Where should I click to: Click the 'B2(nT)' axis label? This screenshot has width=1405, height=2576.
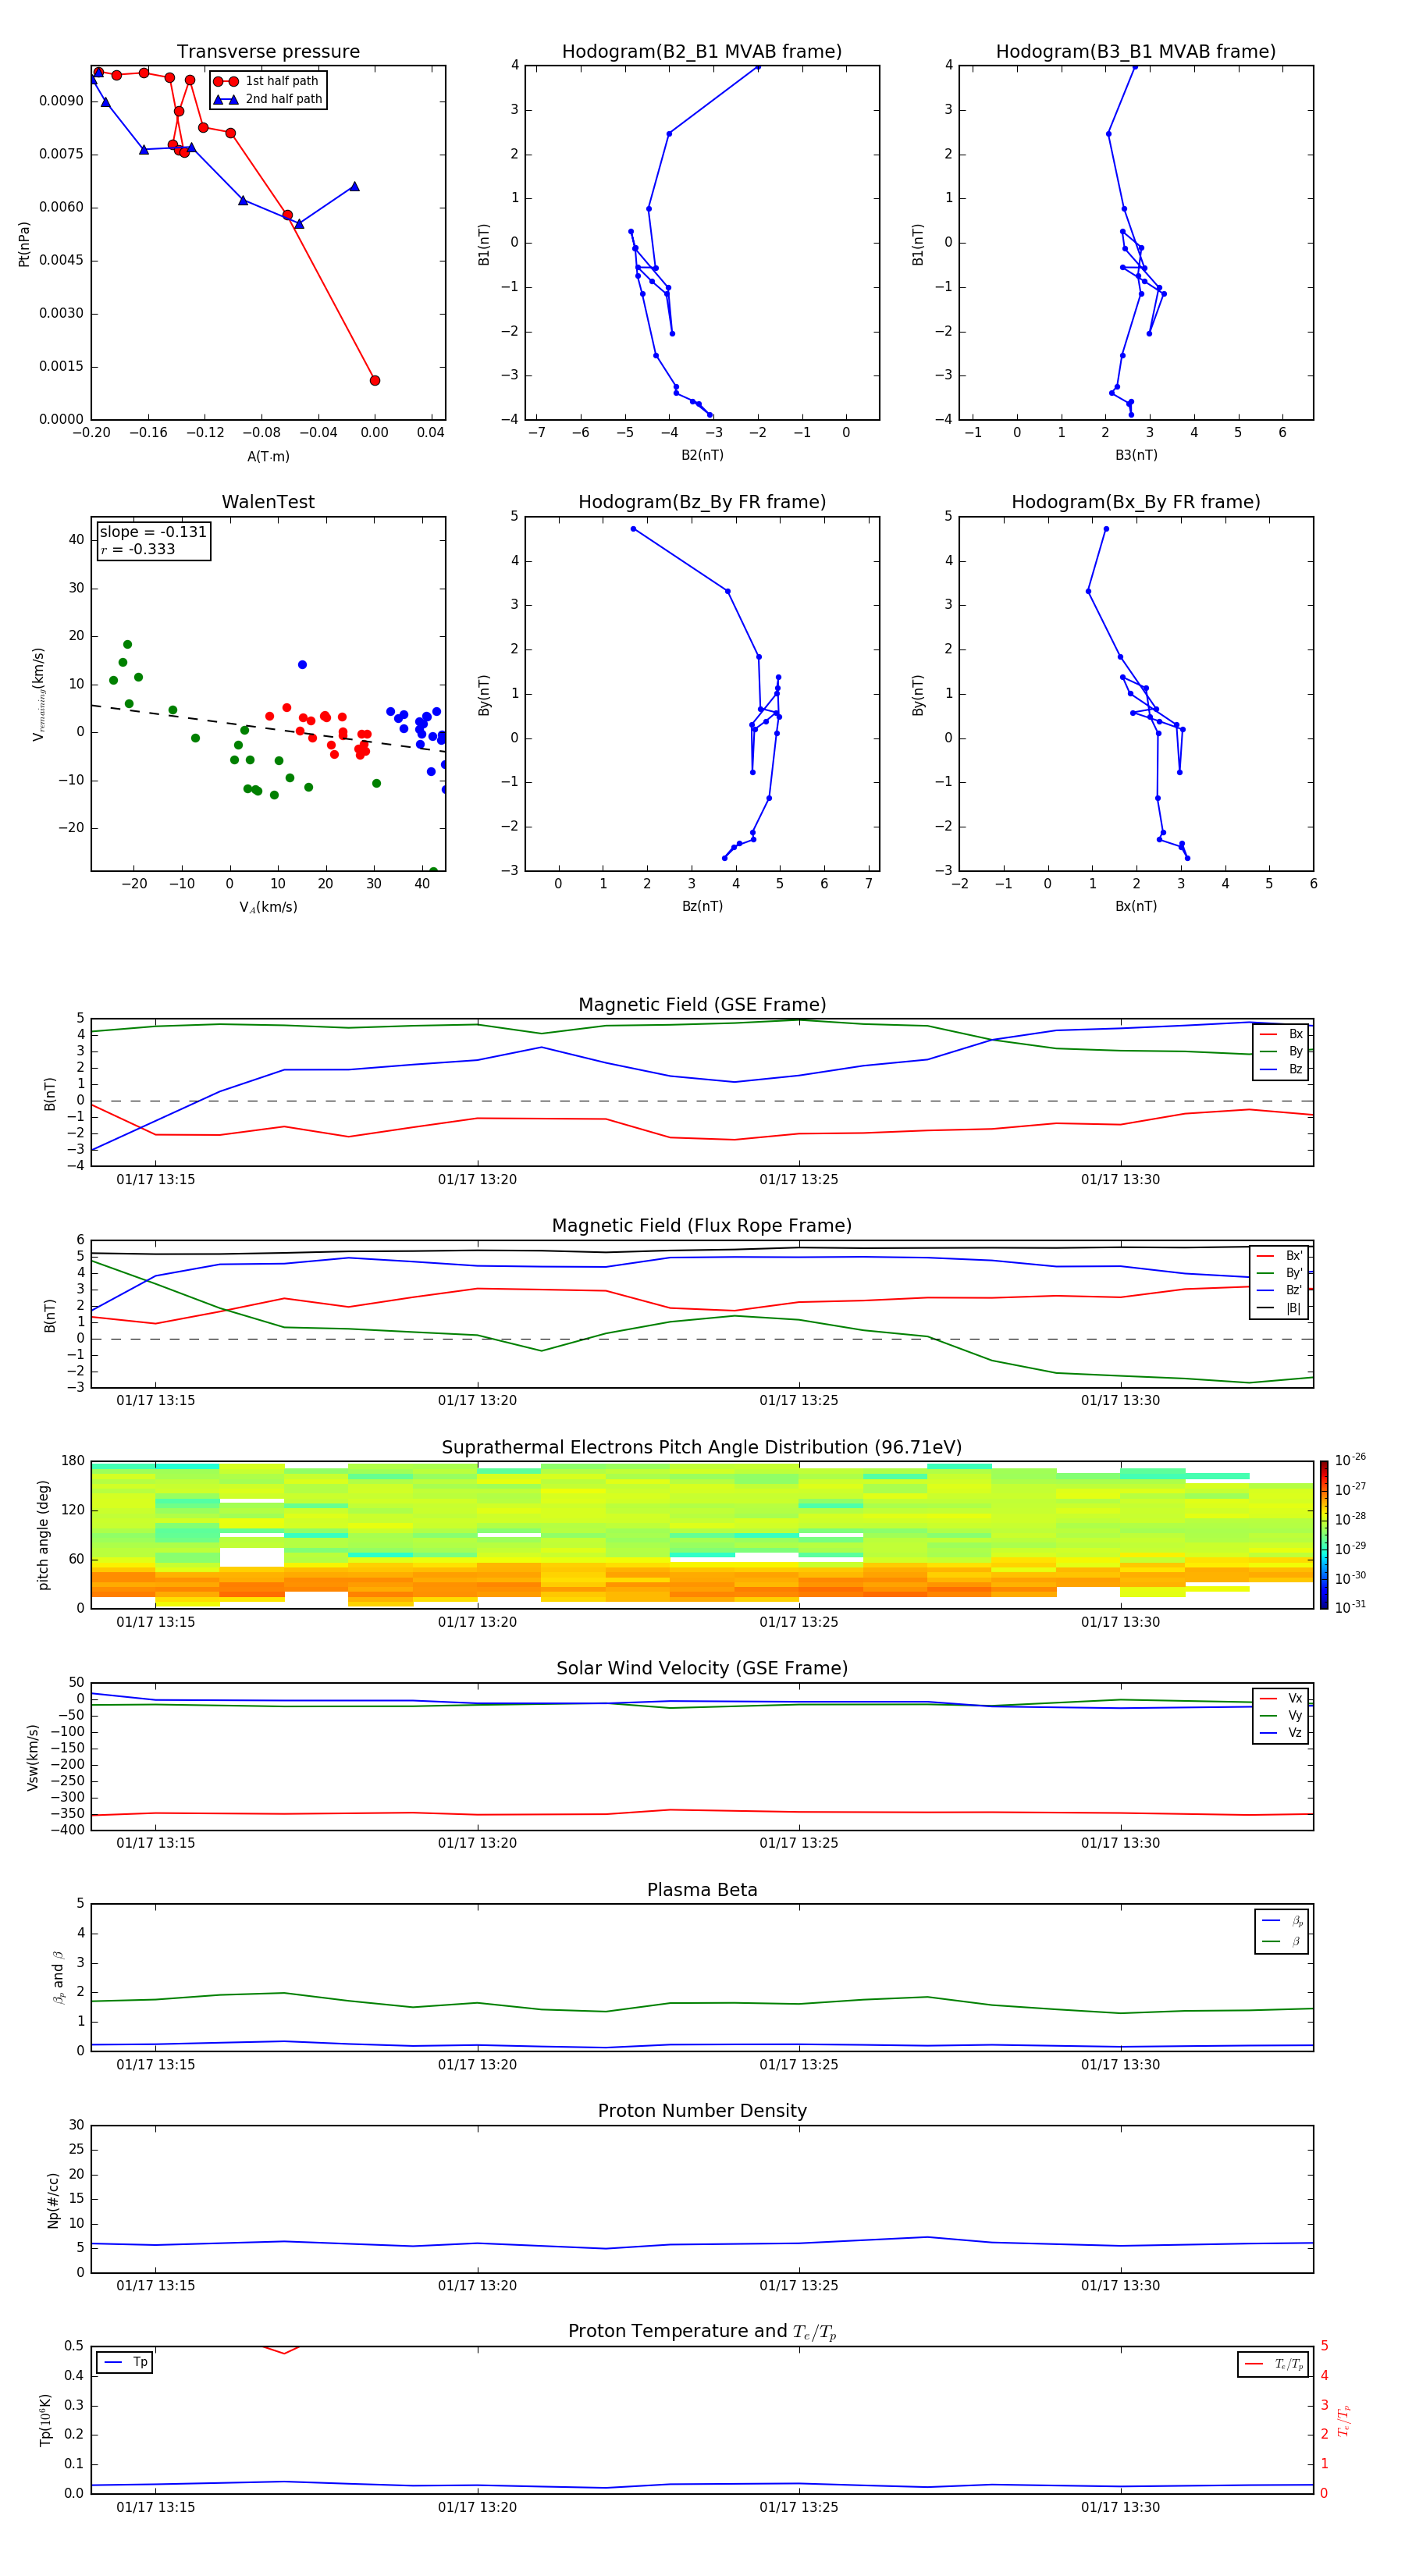click(702, 455)
